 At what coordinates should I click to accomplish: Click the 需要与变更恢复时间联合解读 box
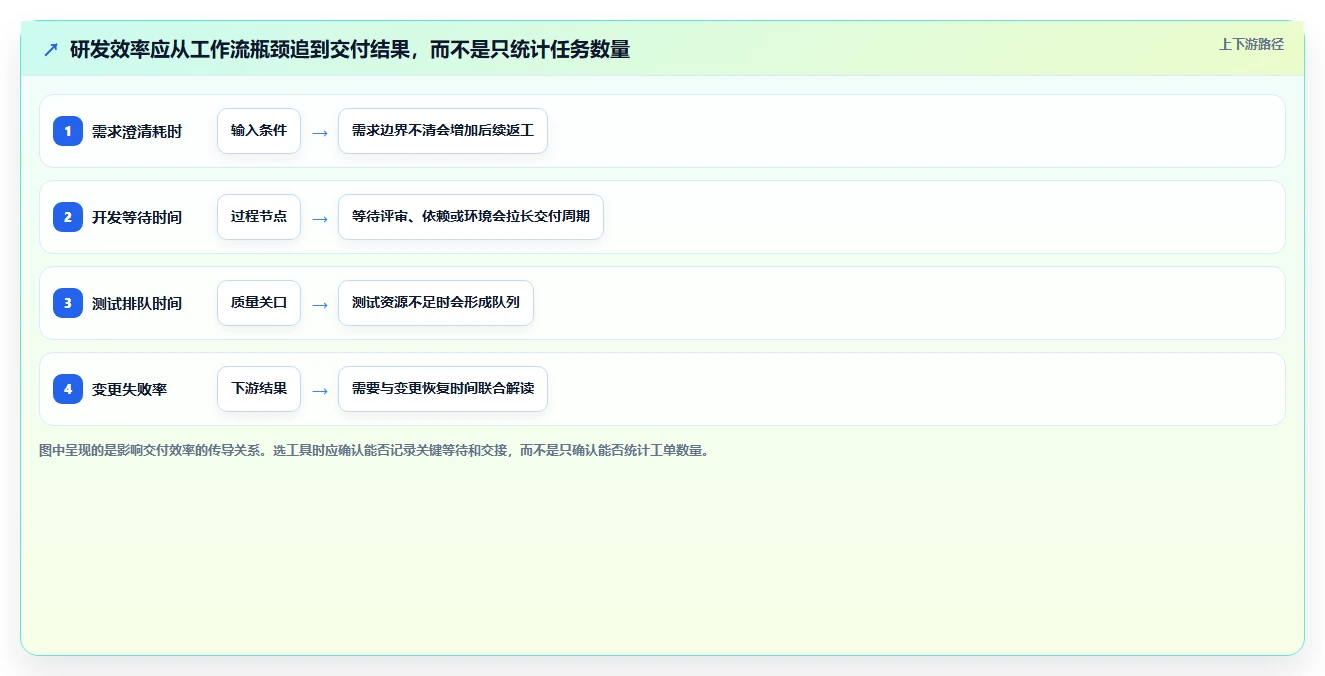pyautogui.click(x=443, y=389)
